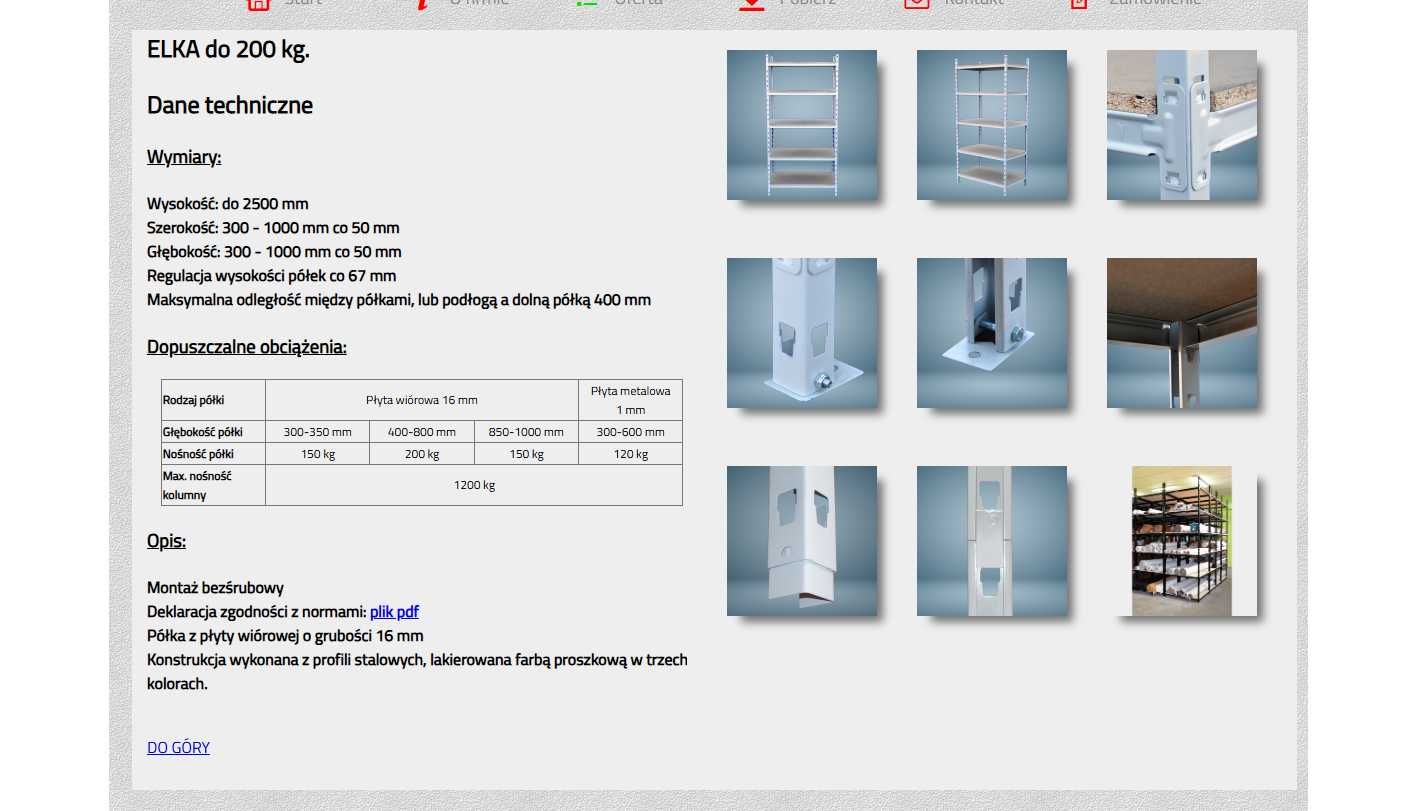Click the 'Montaż bezśrubowy' line
Screen dimensions: 1416x811
pyautogui.click(x=215, y=588)
